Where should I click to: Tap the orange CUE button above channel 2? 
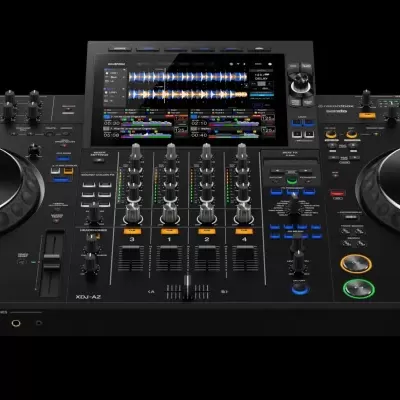207,231
